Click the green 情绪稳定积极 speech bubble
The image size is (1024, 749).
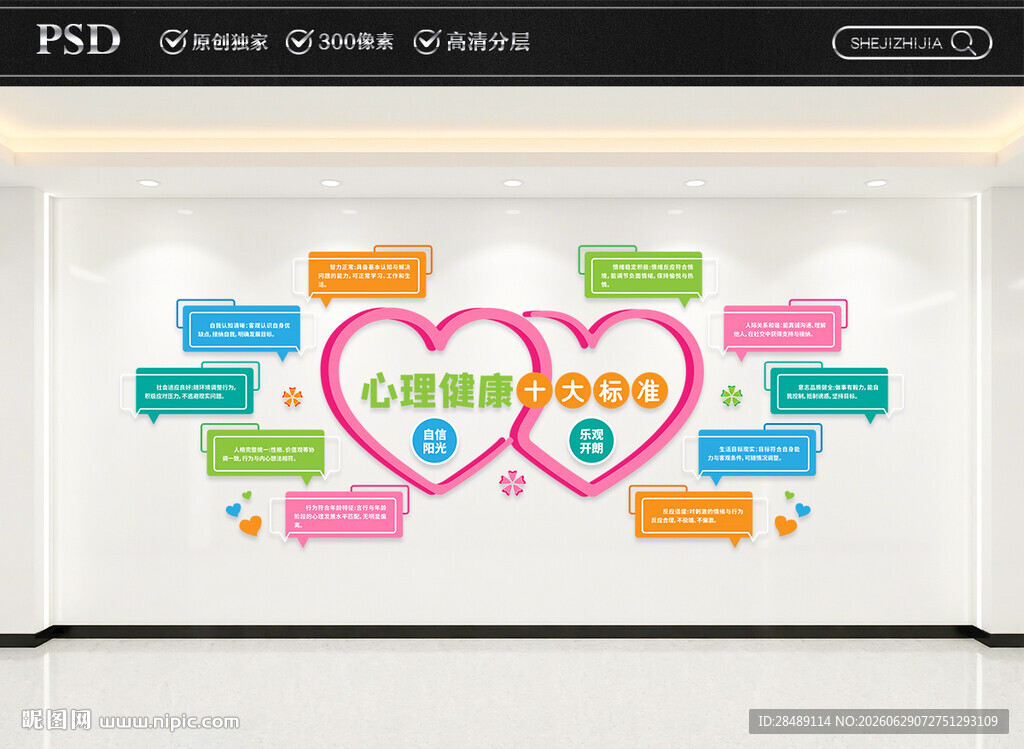(x=643, y=276)
